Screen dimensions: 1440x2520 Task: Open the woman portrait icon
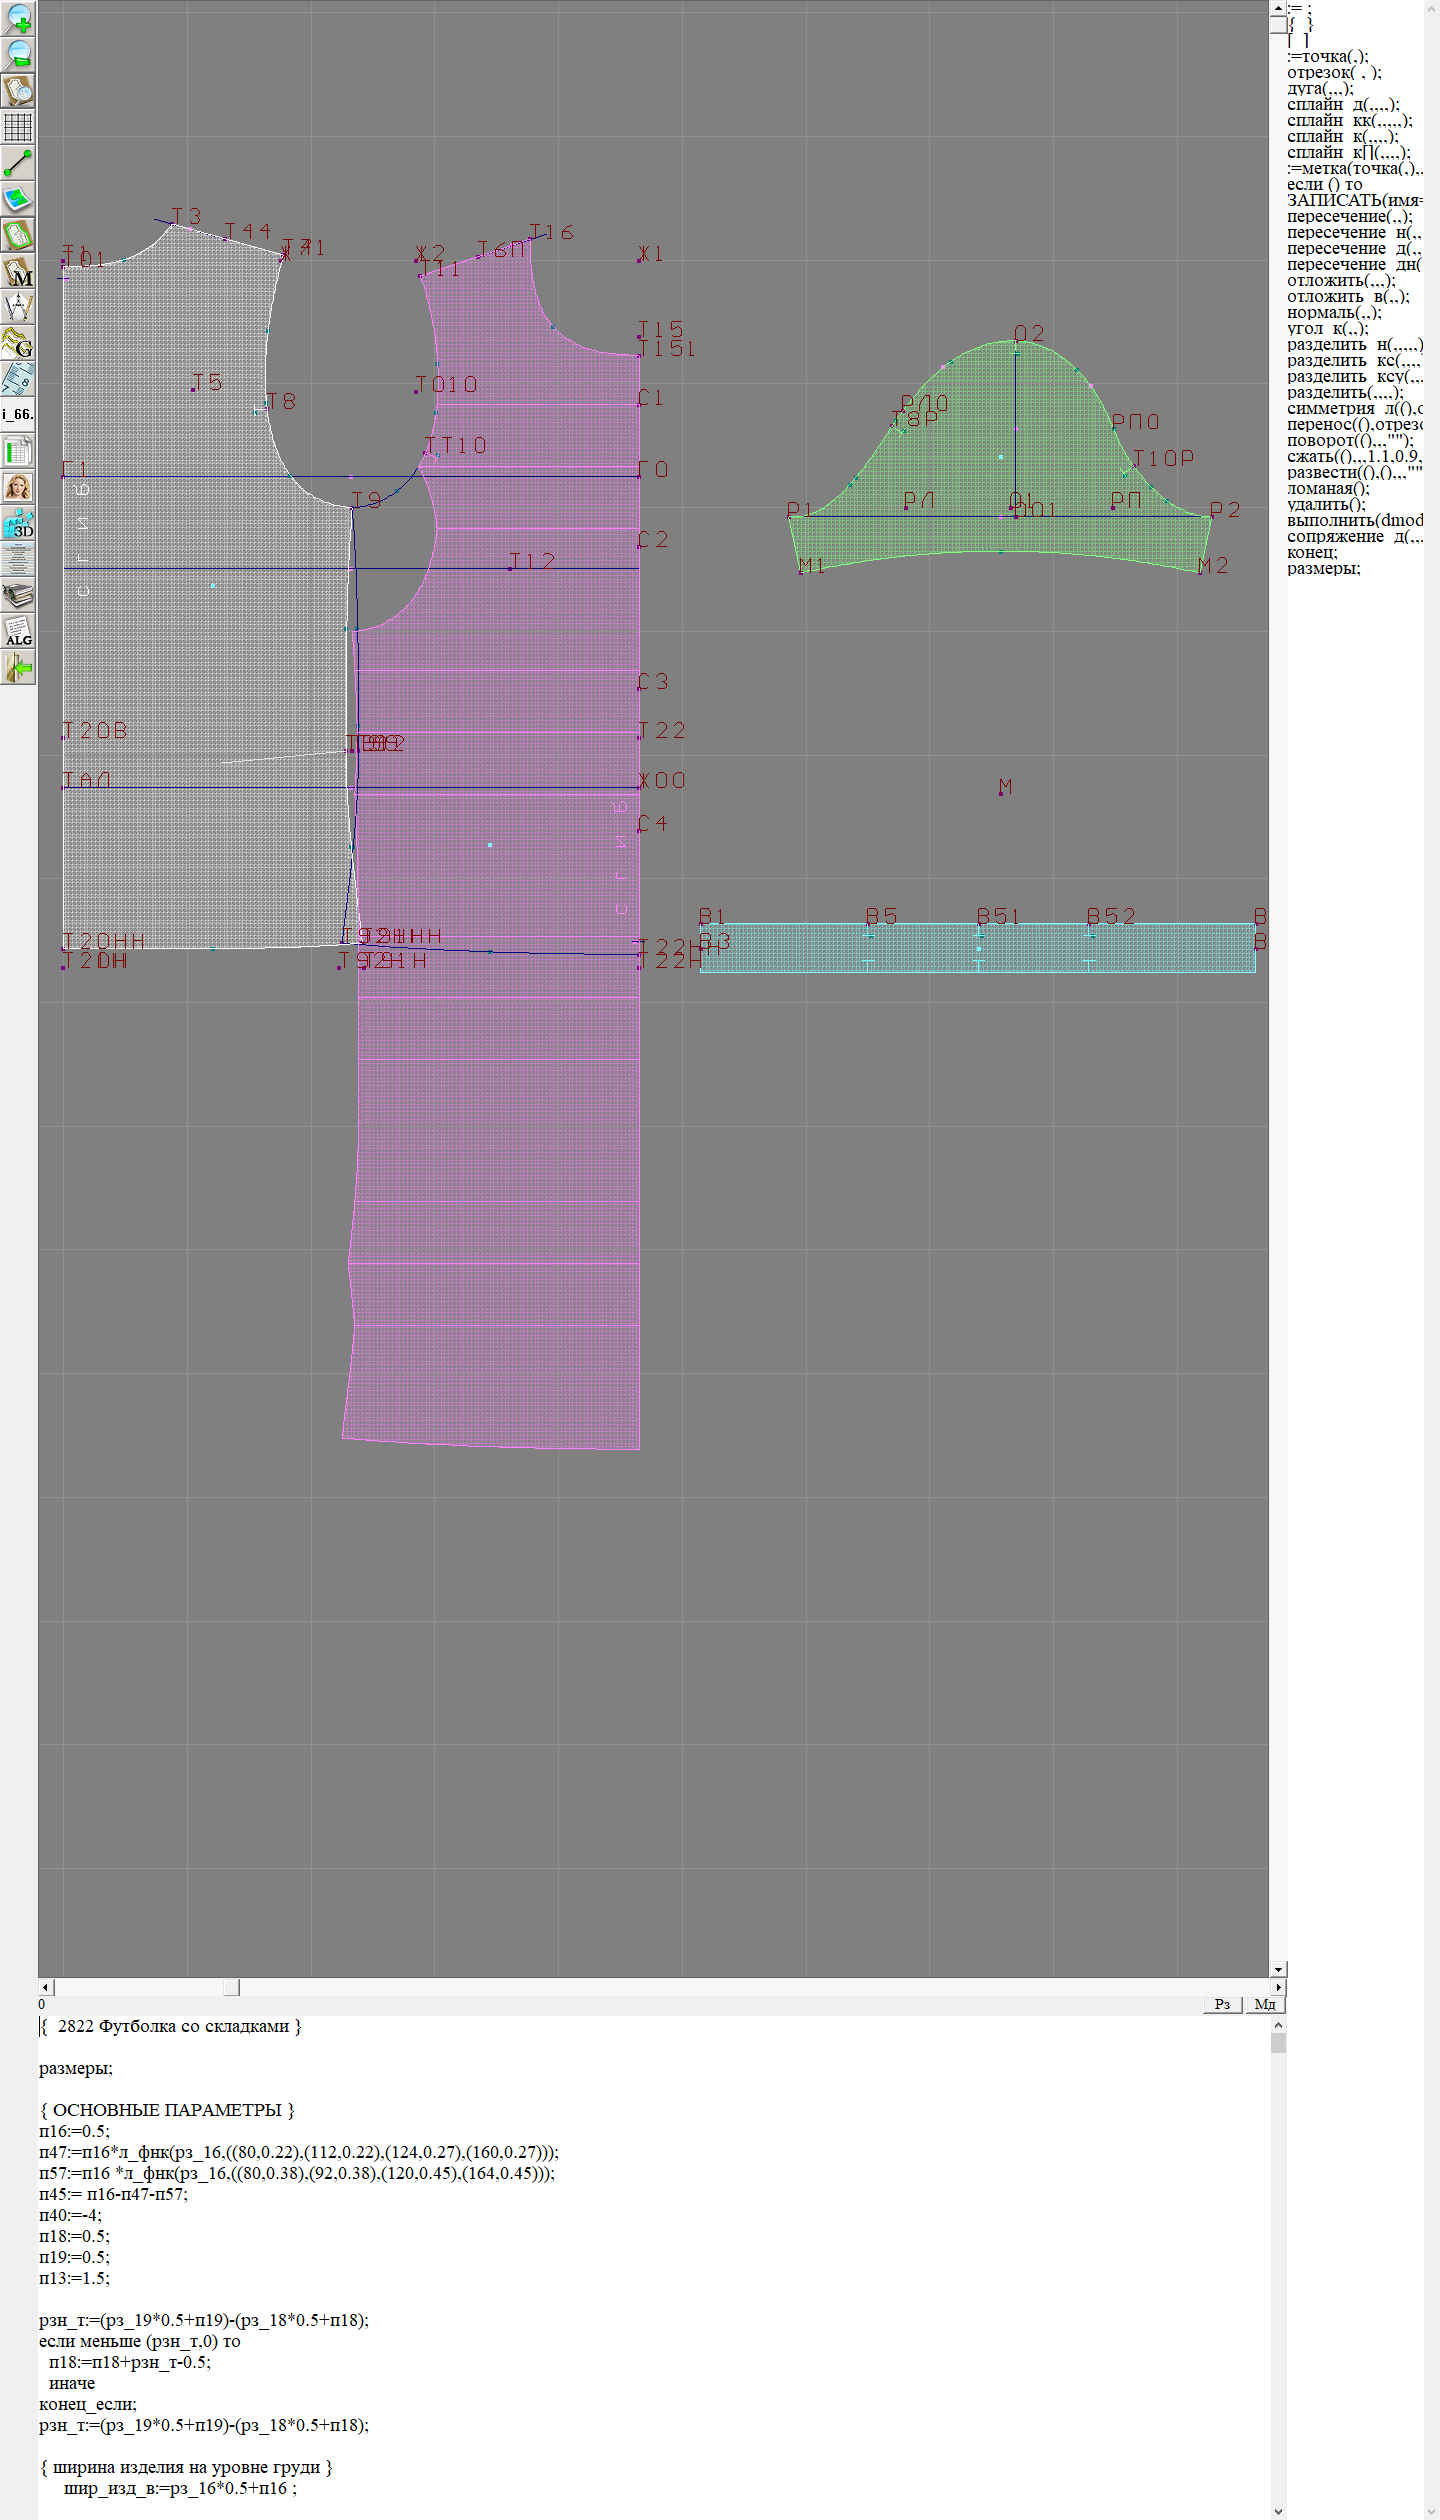tap(18, 487)
